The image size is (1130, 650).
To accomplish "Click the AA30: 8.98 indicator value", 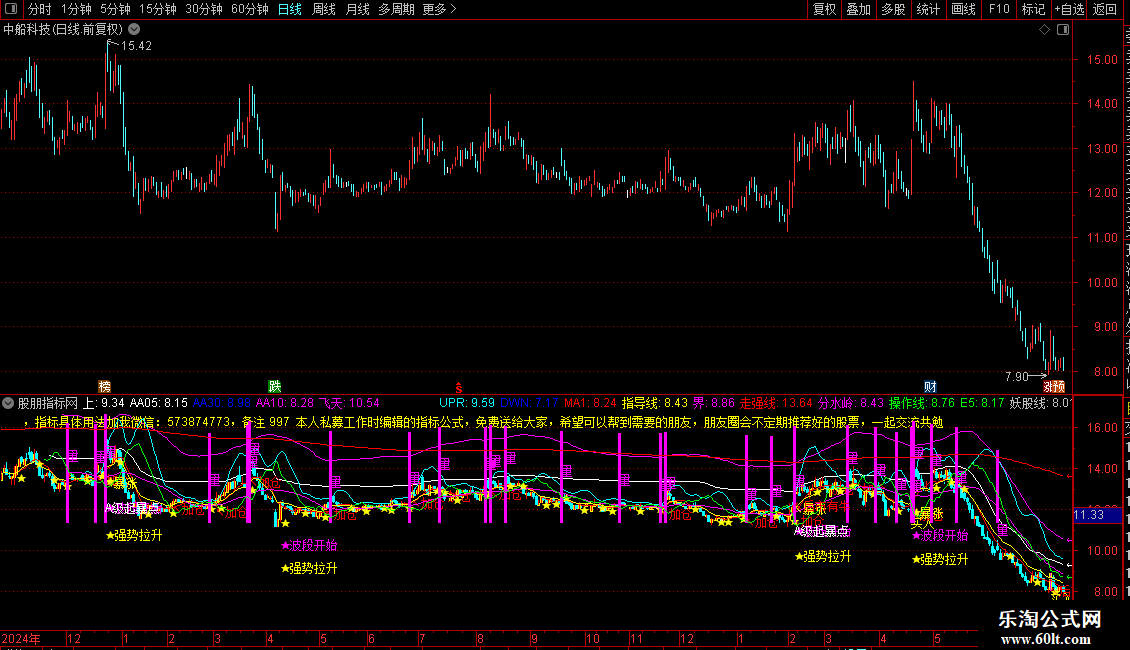I will [x=222, y=404].
